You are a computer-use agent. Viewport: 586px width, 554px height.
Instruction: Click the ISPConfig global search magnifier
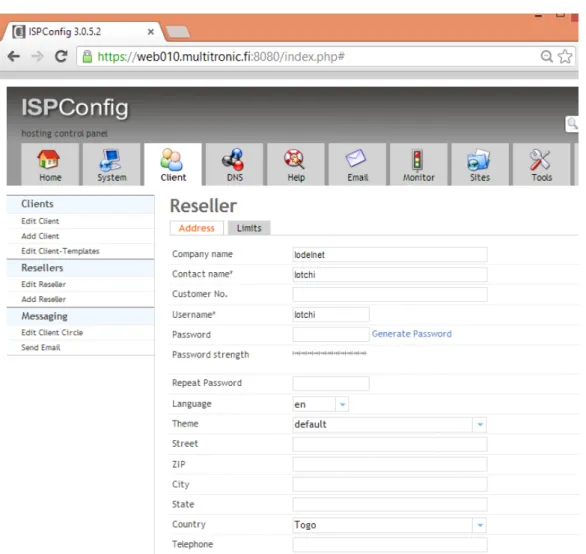(572, 124)
